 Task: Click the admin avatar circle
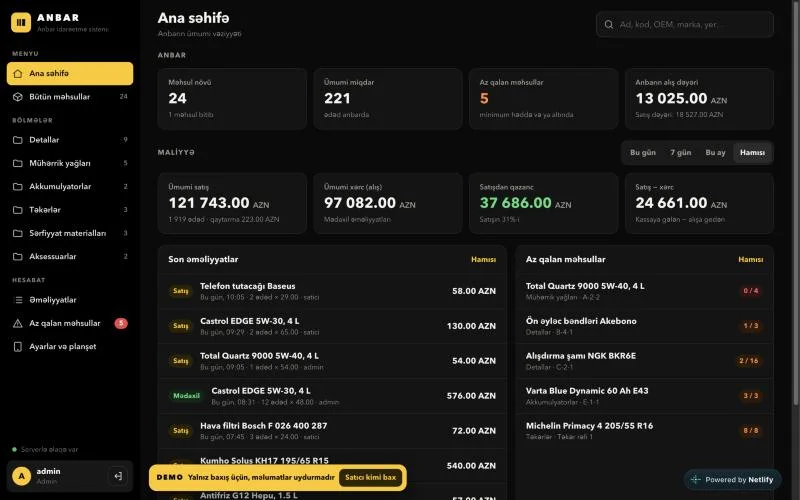(21, 477)
